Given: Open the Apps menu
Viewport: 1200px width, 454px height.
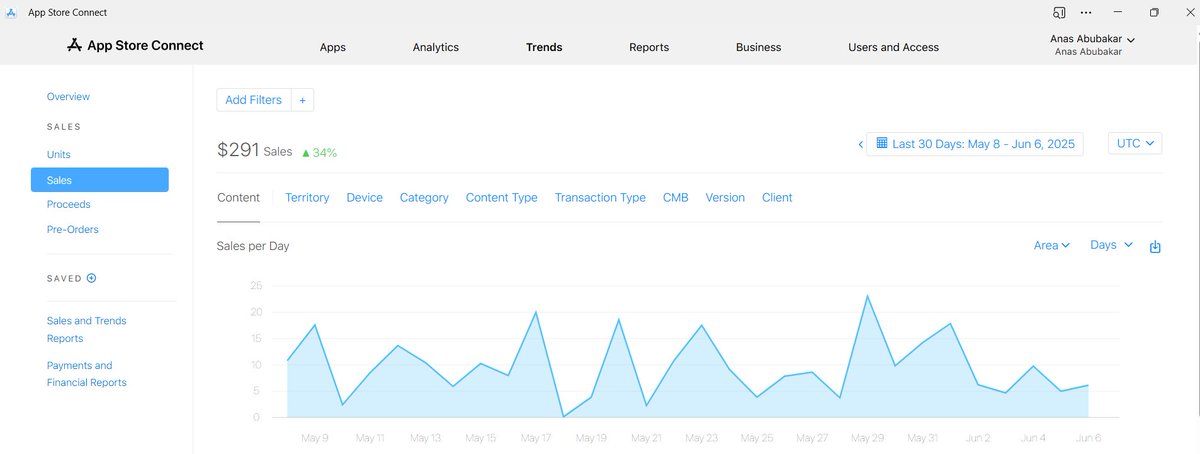Looking at the screenshot, I should click(333, 47).
